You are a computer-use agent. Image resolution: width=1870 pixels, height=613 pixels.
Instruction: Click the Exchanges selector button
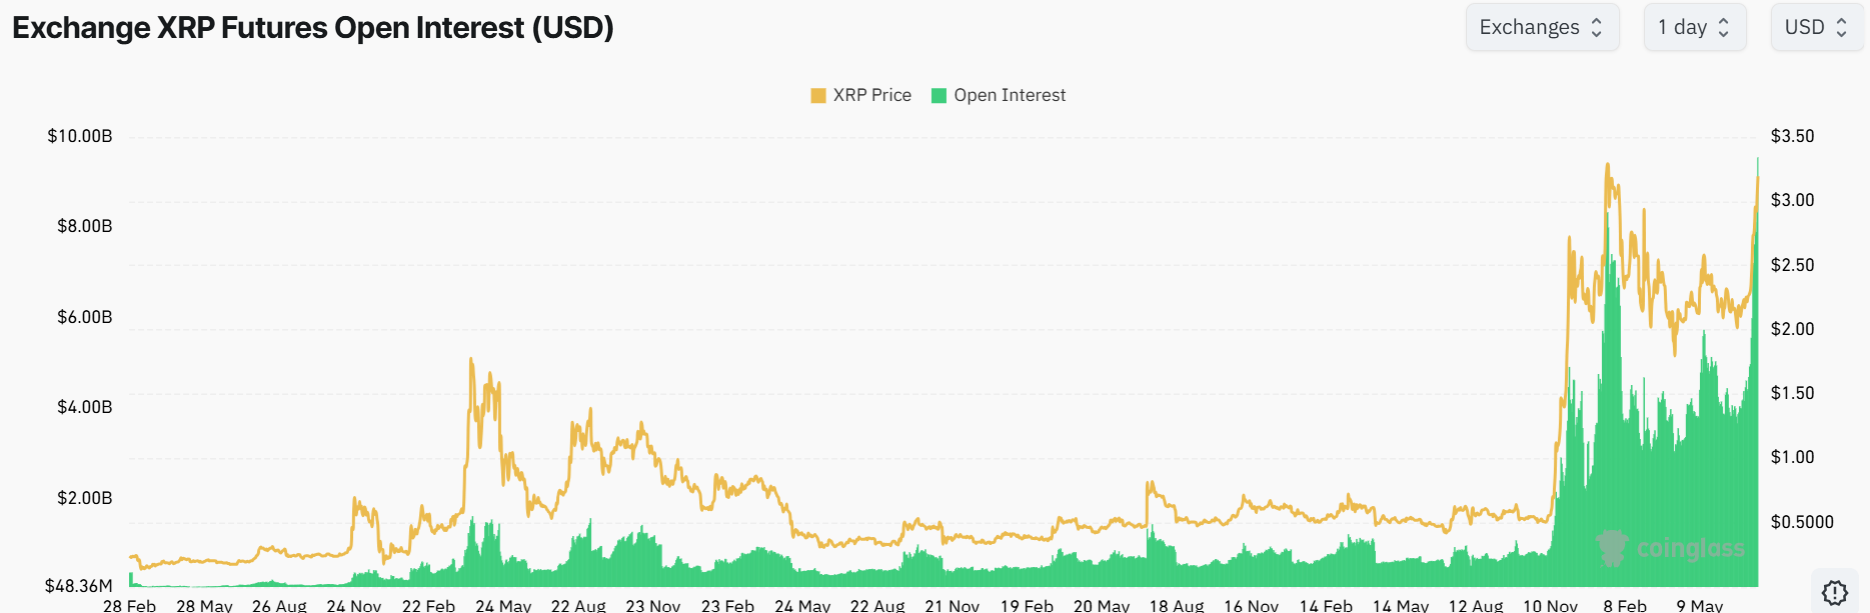(1542, 27)
